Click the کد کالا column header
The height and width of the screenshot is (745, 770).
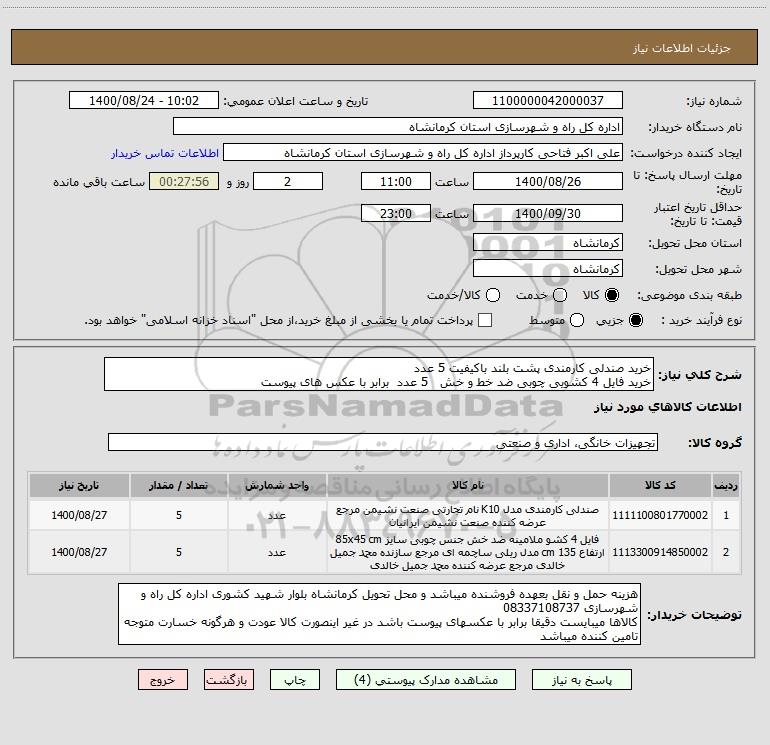(x=660, y=485)
